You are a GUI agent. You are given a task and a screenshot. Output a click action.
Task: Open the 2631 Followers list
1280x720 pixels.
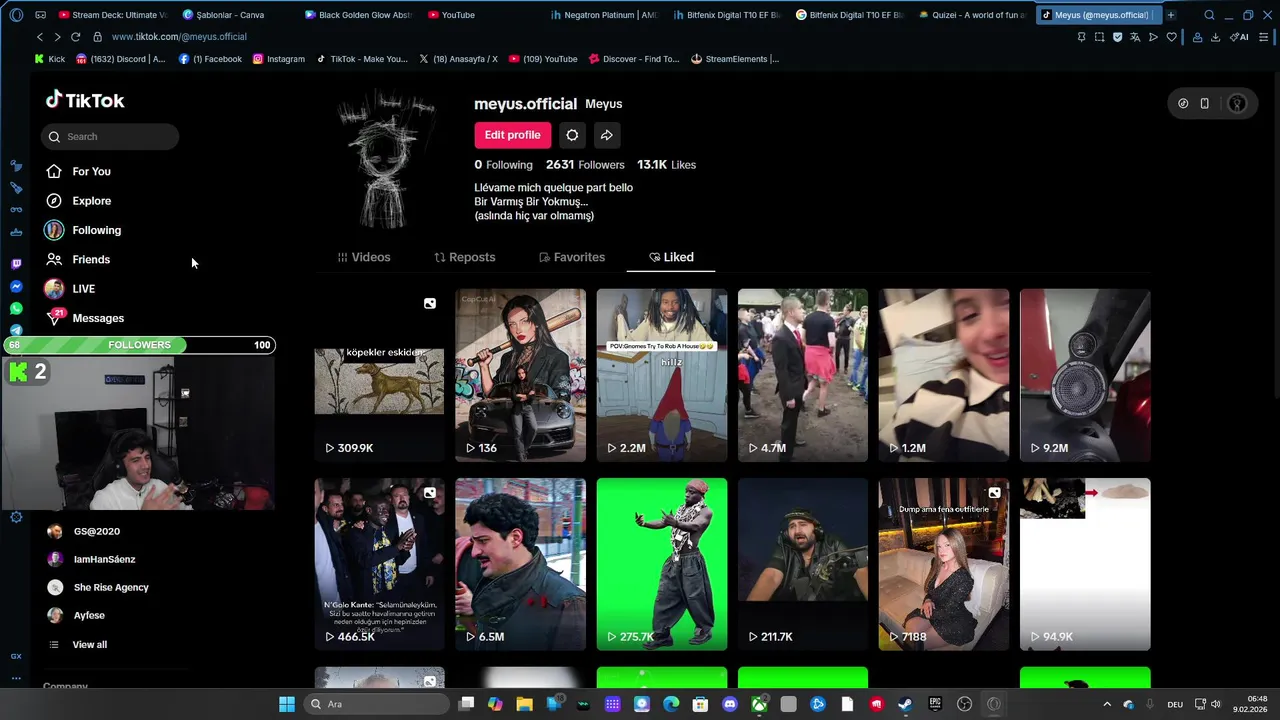click(x=585, y=165)
